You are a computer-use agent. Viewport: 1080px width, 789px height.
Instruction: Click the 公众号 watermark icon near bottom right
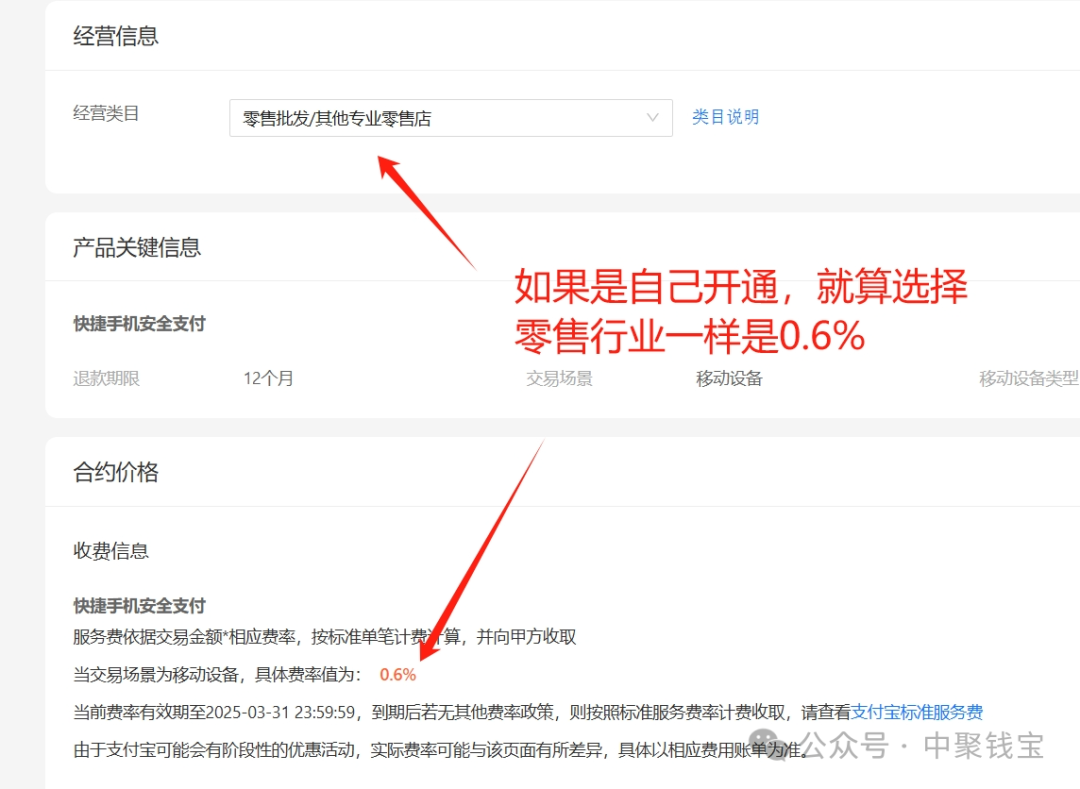(x=763, y=743)
